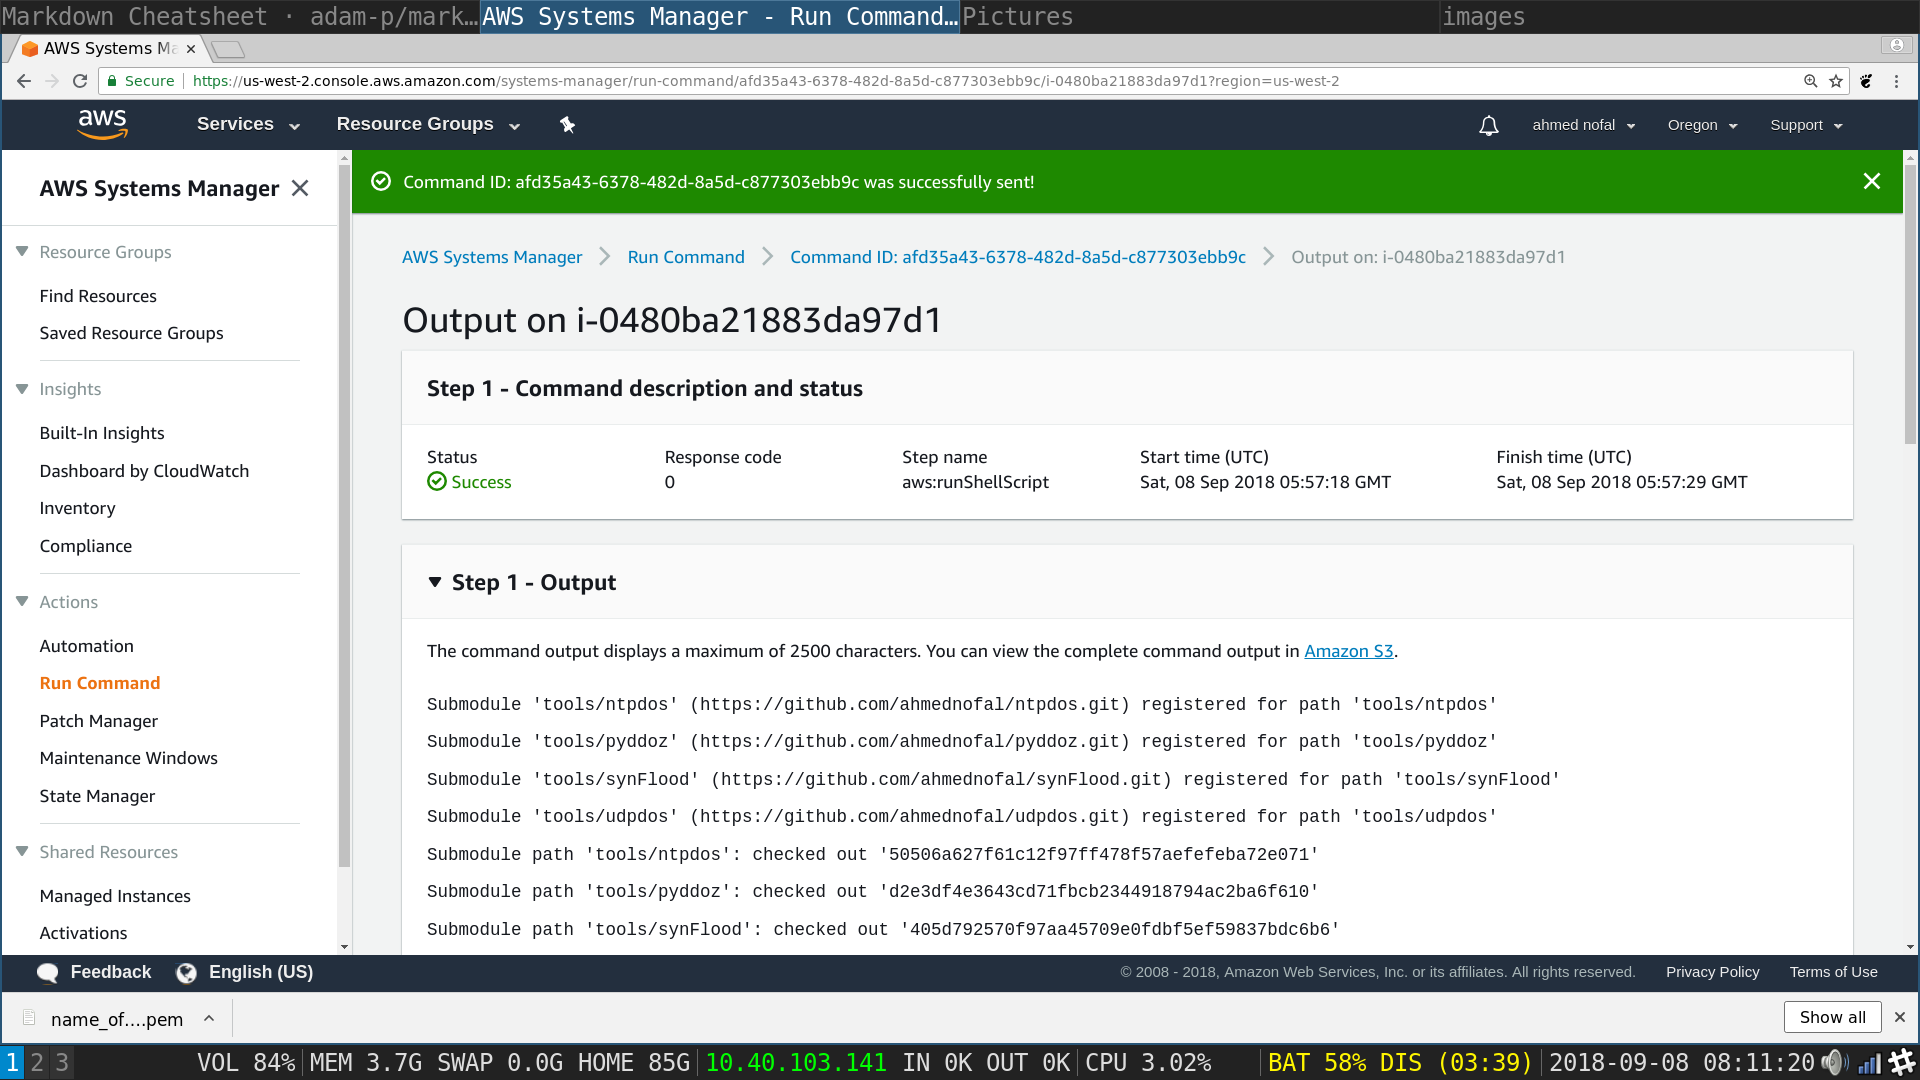Screen dimensions: 1920x1080
Task: Click the Automation sidebar item
Action: 87,645
